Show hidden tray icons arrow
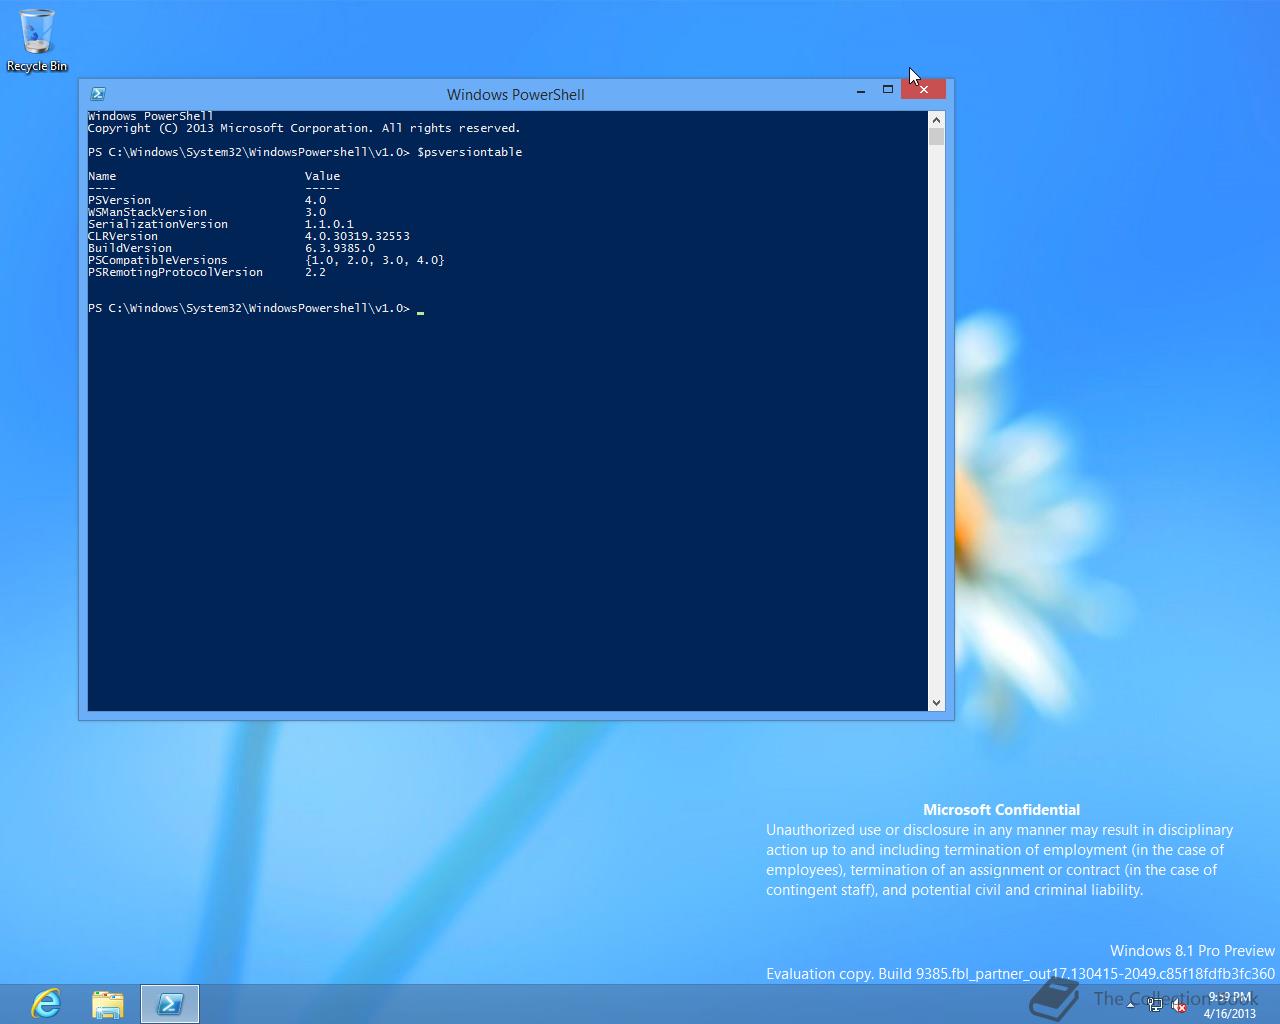 [1131, 1006]
